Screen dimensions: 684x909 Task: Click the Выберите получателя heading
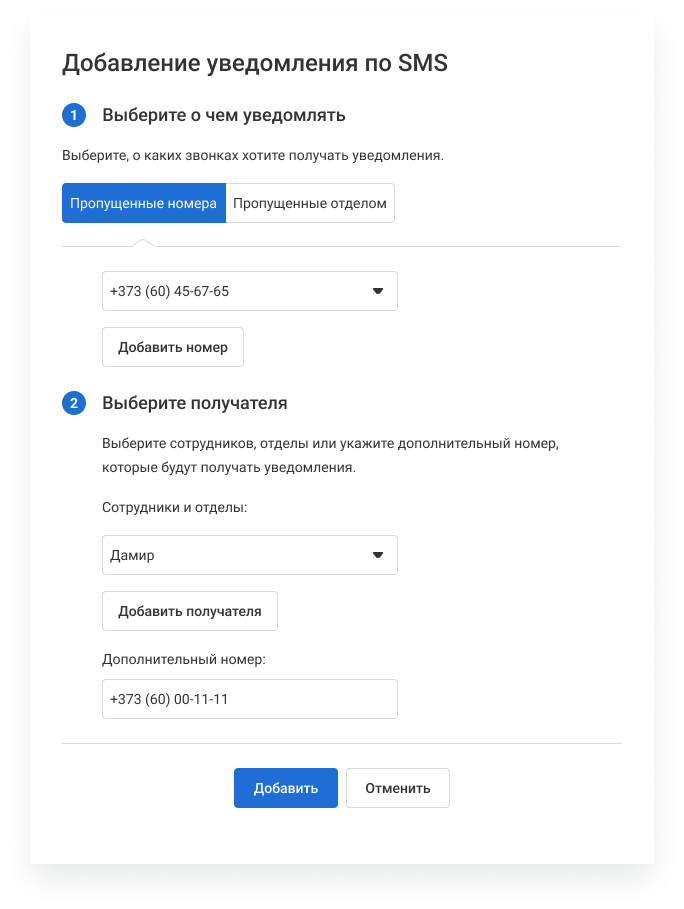pos(195,404)
